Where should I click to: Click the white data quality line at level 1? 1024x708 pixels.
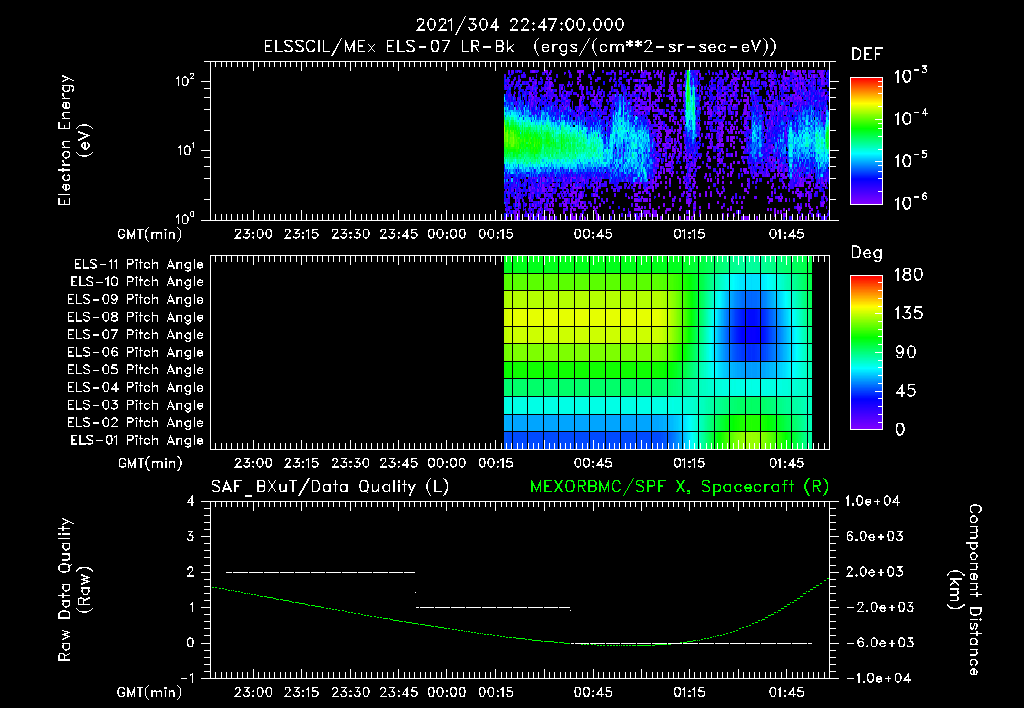coord(493,607)
